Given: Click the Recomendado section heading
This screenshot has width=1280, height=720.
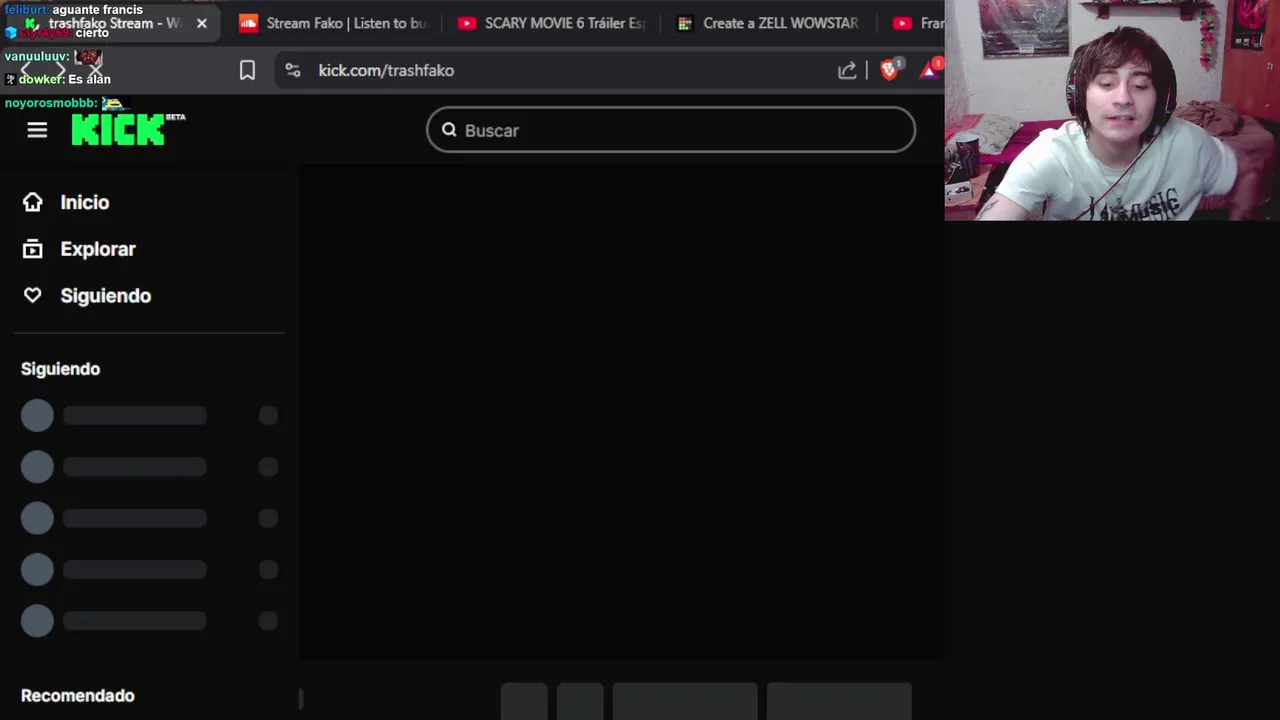Looking at the screenshot, I should tap(78, 695).
